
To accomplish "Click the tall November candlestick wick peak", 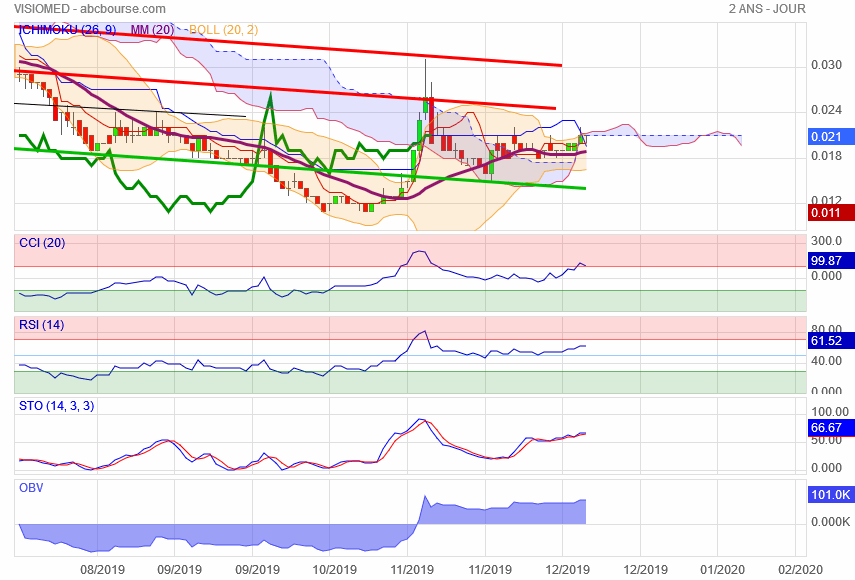I will point(425,60).
